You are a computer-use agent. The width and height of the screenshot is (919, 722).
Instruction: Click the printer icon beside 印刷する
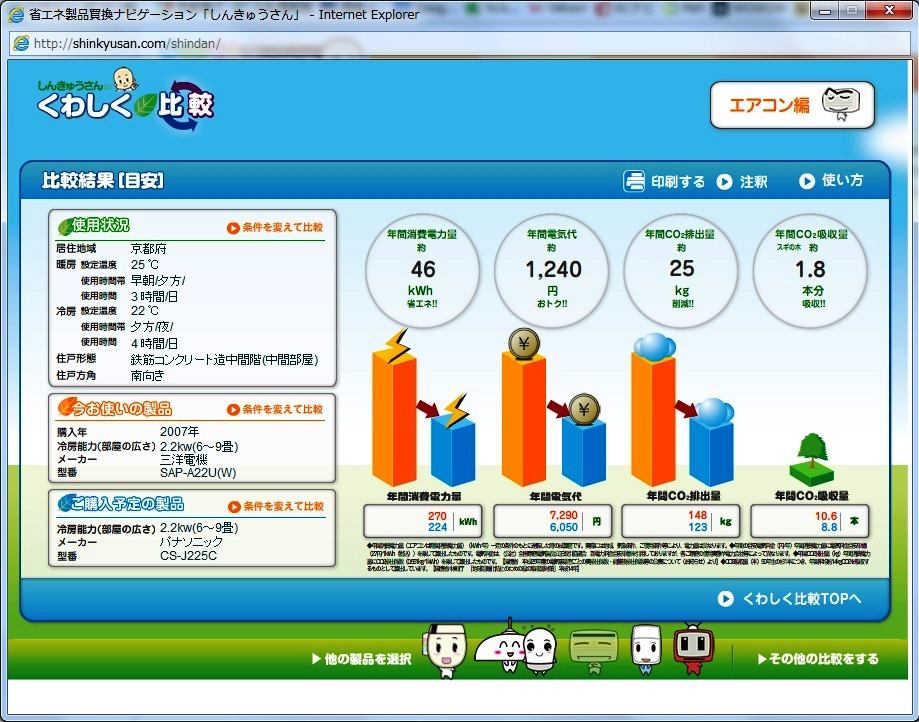pyautogui.click(x=634, y=181)
